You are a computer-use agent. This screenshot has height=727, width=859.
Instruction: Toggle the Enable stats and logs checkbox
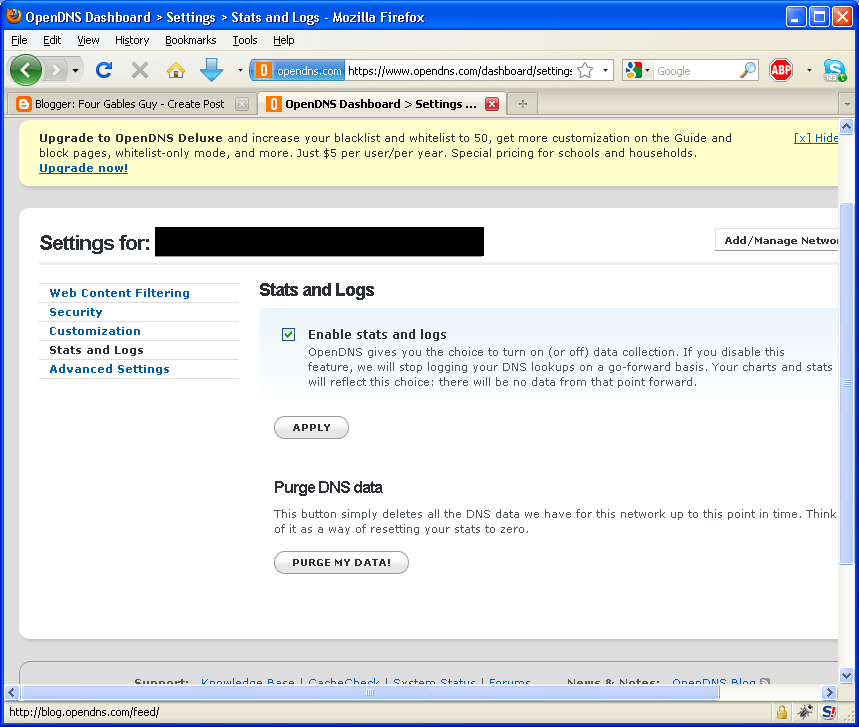(288, 334)
